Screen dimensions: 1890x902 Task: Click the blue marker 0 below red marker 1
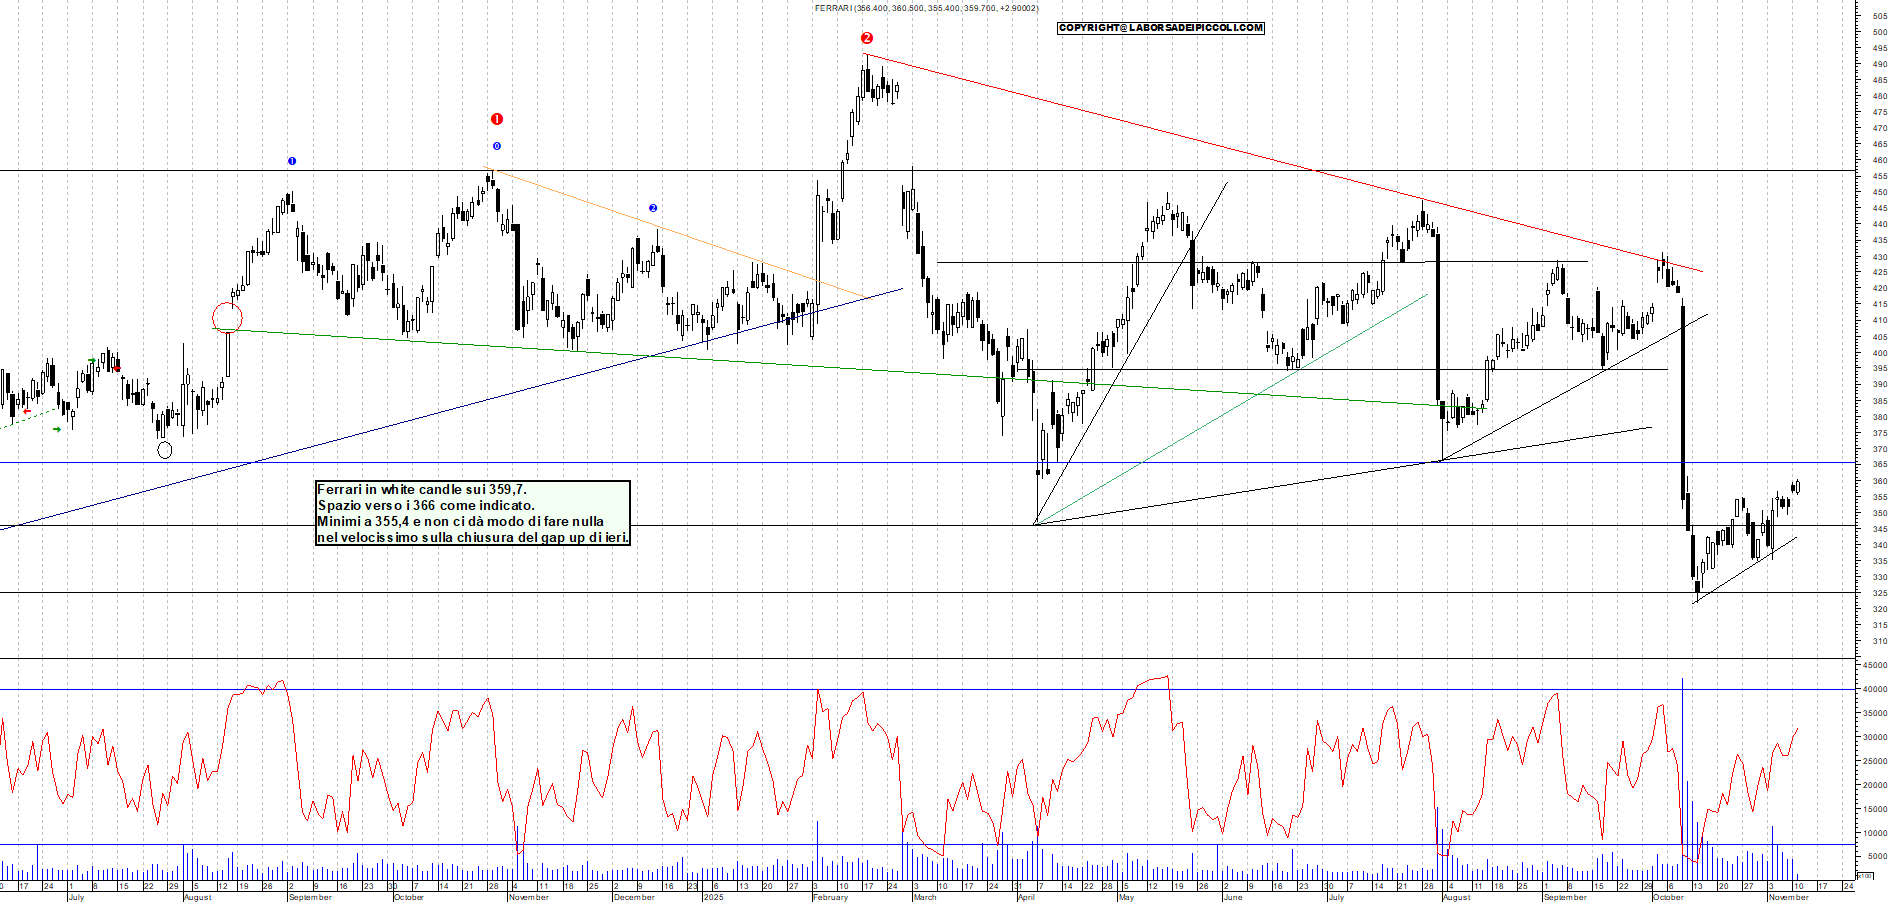[x=495, y=146]
